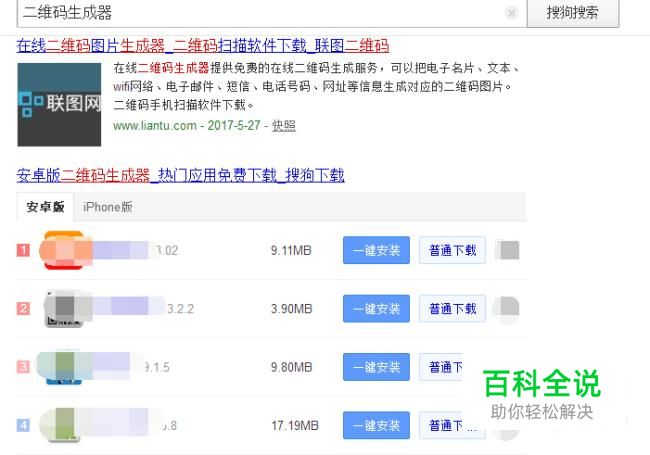
Task: Click the rank badge number 3
Action: point(24,367)
